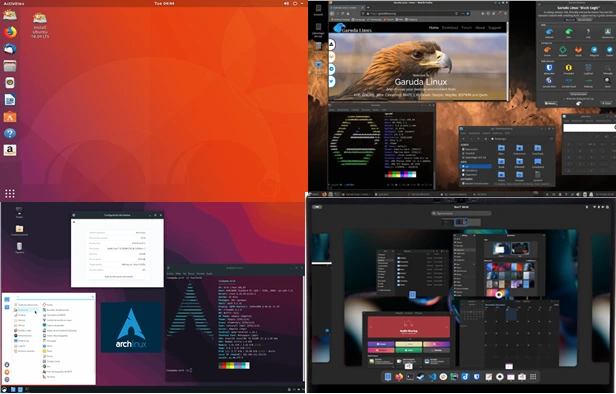616x394 pixels.
Task: Open Home on the Garuda Linux website
Action: (x=434, y=27)
